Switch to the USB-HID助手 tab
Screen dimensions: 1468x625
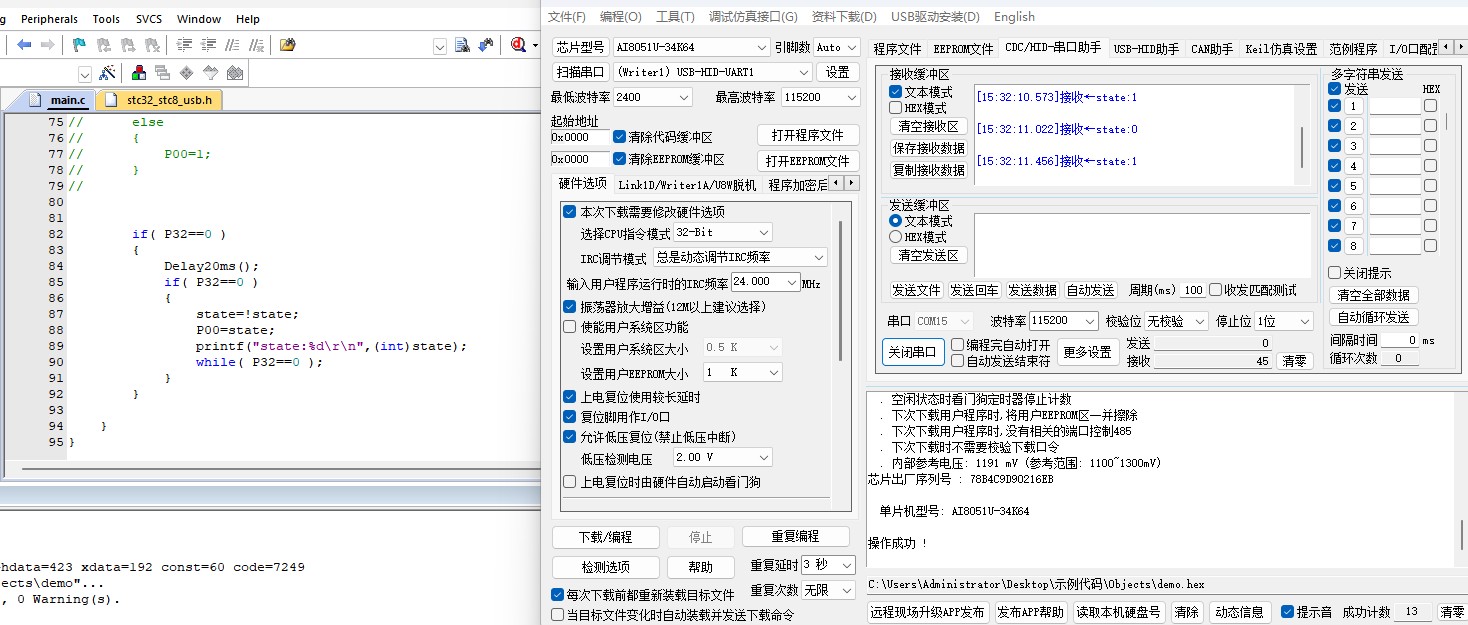click(1146, 48)
